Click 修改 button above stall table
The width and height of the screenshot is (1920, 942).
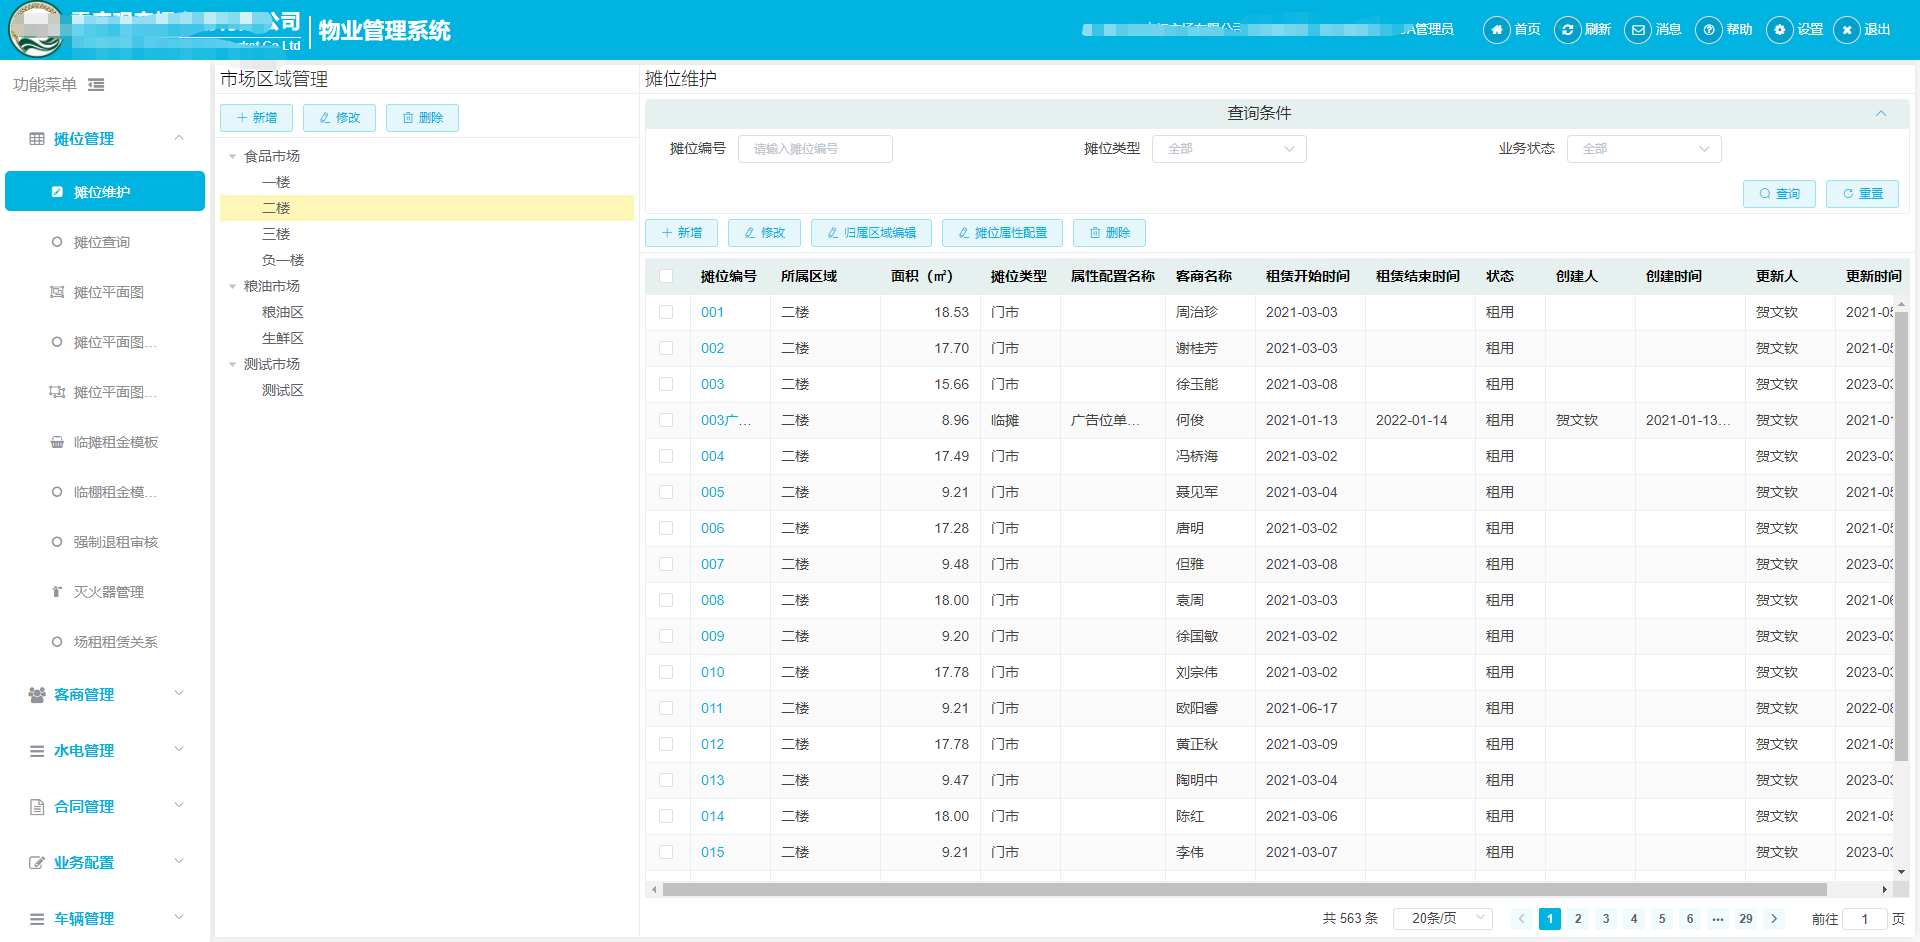pos(764,233)
